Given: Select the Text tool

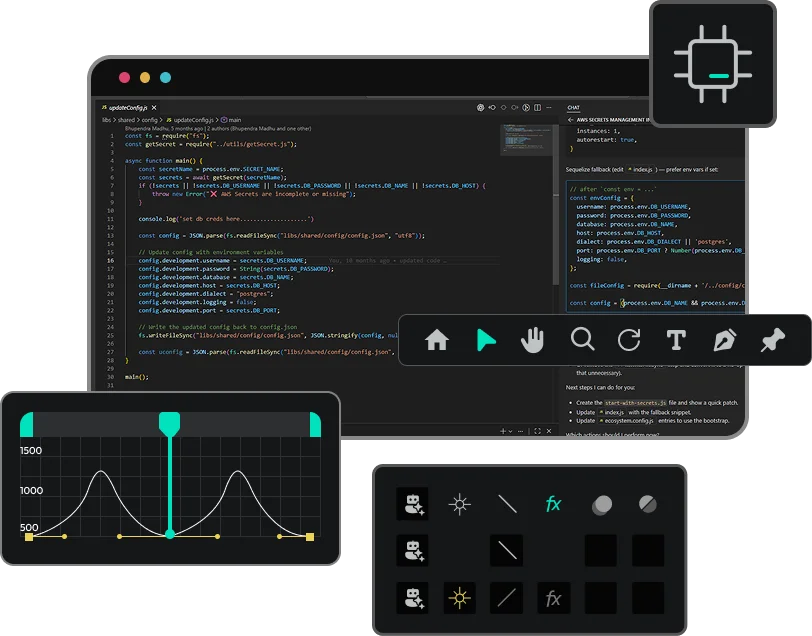Looking at the screenshot, I should (676, 340).
